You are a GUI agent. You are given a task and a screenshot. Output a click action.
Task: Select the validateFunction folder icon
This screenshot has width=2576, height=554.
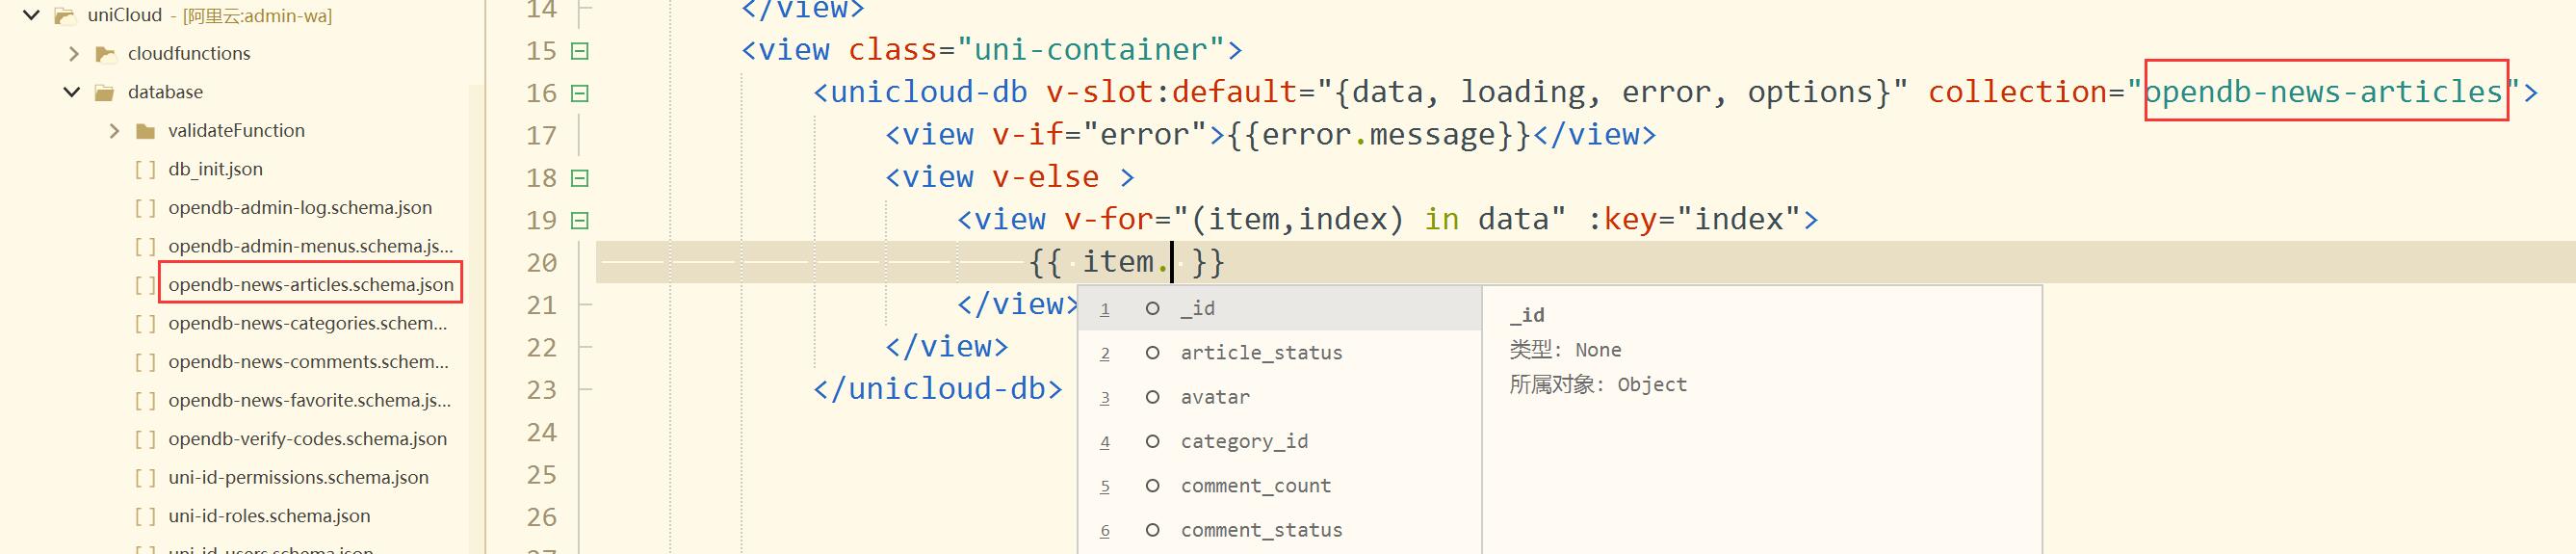(145, 131)
